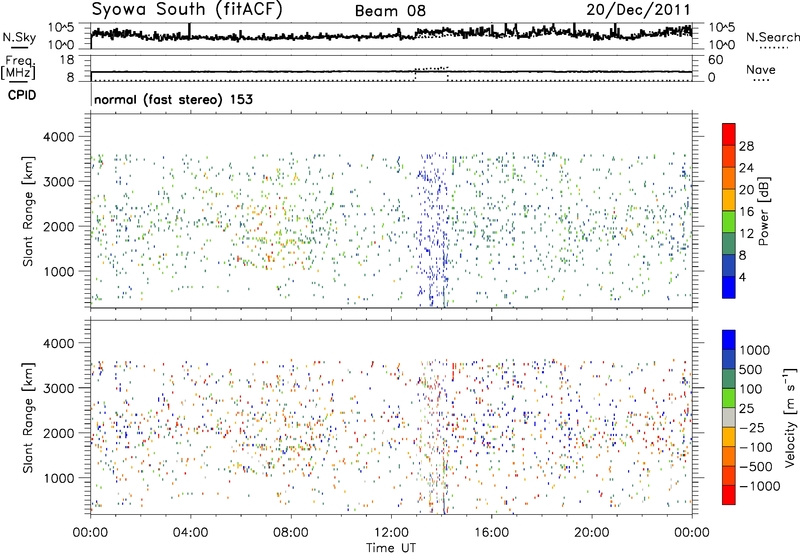Click the '500' velocity color bar value
This screenshot has width=800, height=554.
pos(751,369)
